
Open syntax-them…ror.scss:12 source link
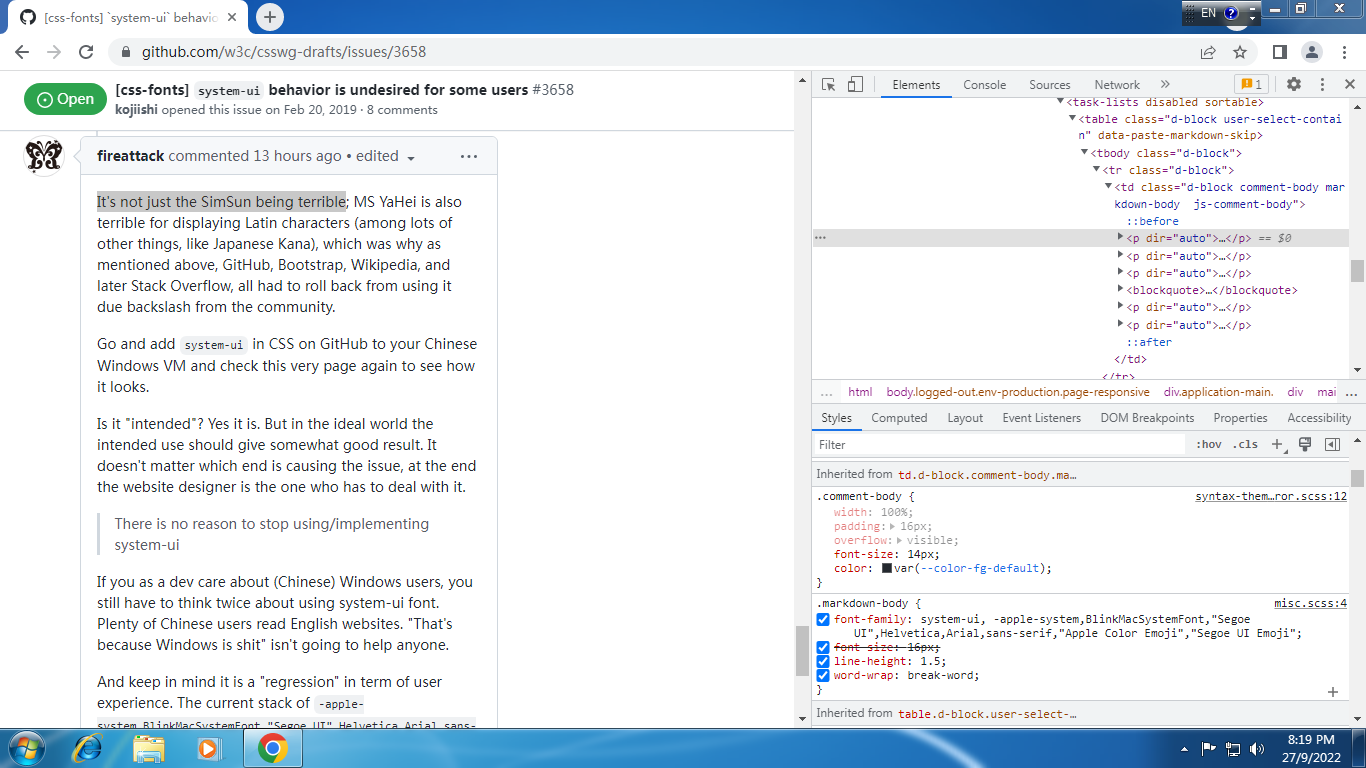[1271, 496]
